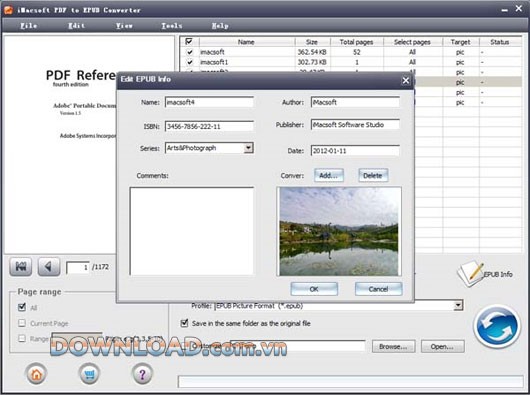Confirm dialog with OK button
The height and width of the screenshot is (395, 530).
click(314, 289)
